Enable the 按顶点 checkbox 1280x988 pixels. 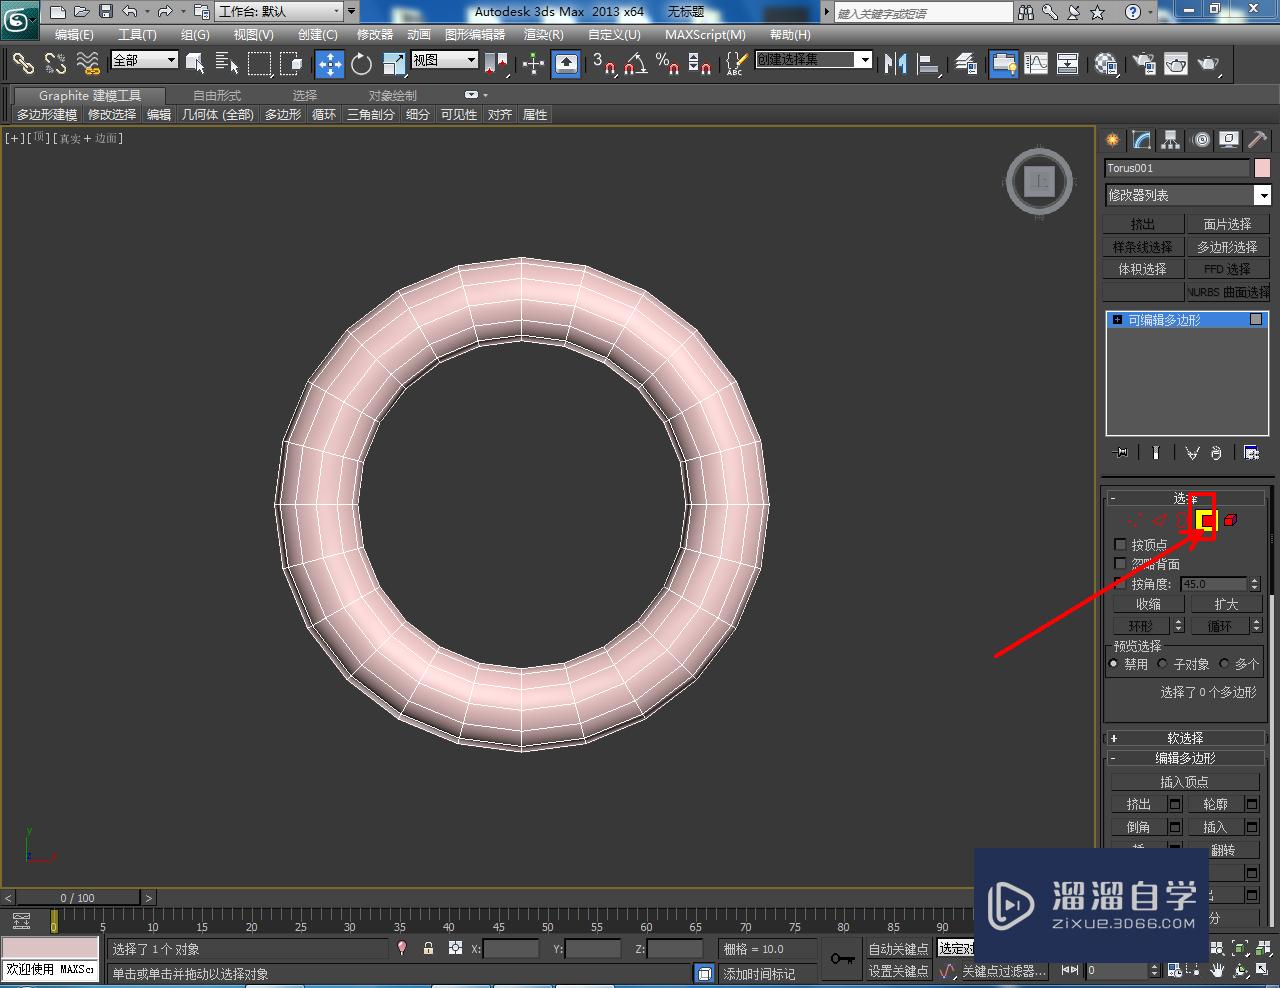[1120, 544]
